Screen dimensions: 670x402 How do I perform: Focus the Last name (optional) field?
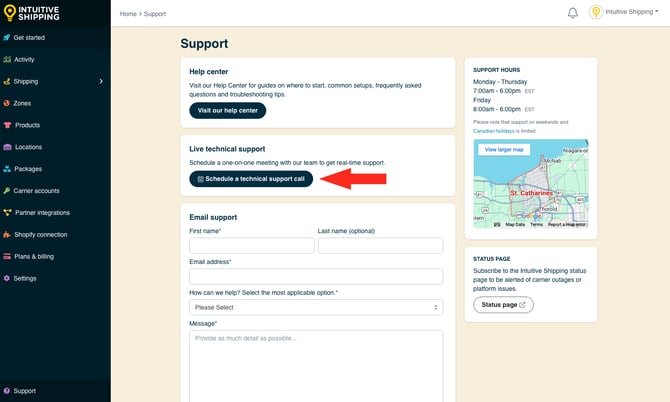pyautogui.click(x=380, y=246)
